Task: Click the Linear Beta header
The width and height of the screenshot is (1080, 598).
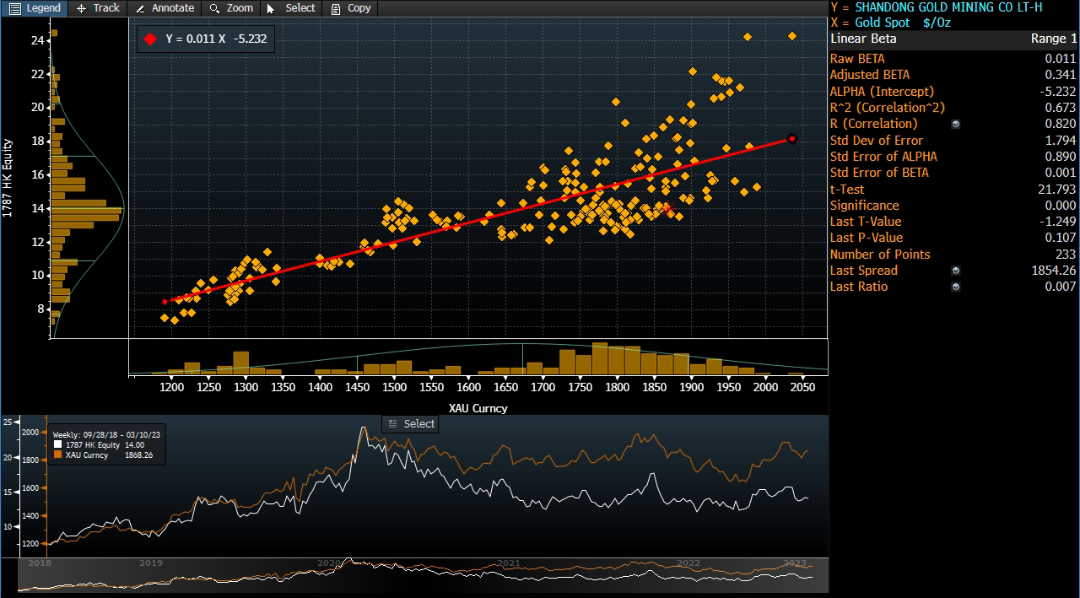Action: [864, 39]
